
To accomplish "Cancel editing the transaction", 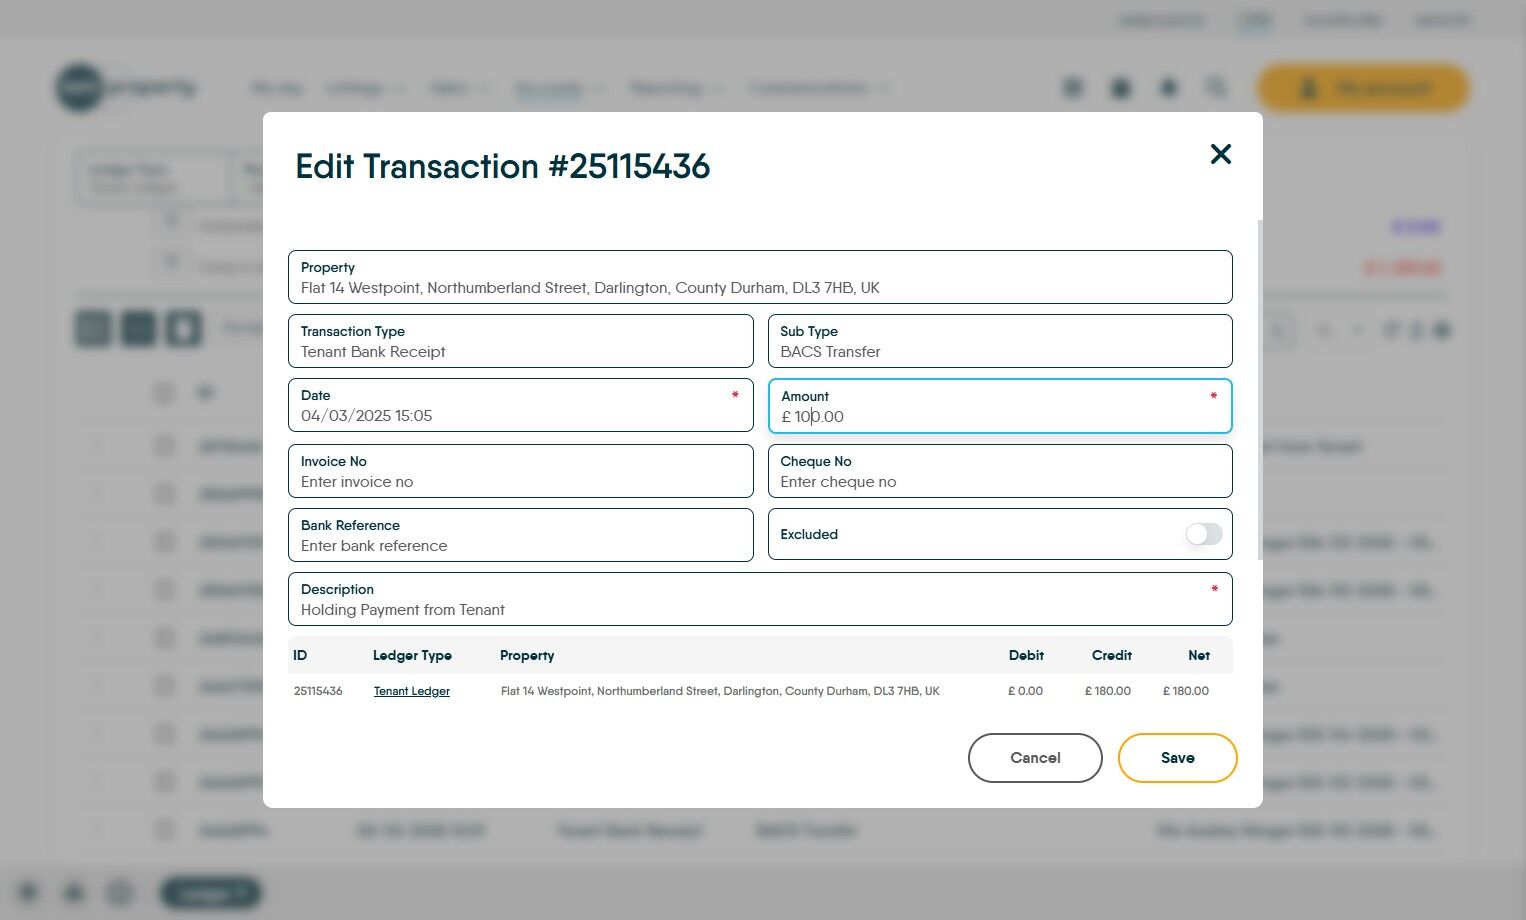I will point(1035,758).
